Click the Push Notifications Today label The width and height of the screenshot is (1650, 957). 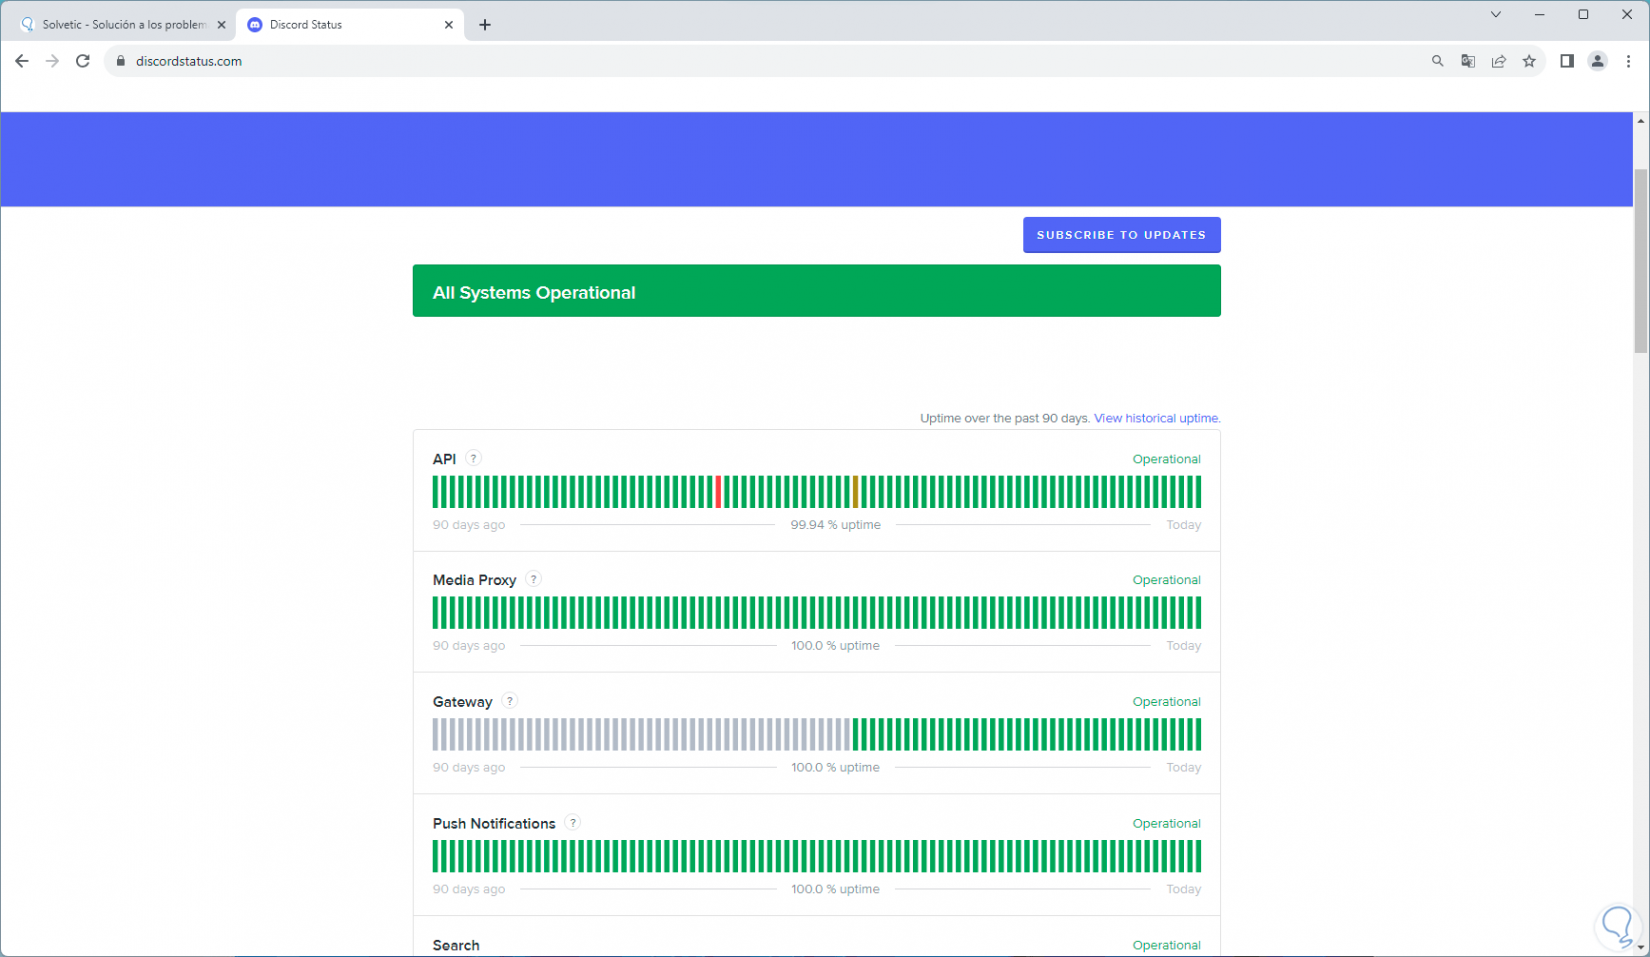coord(1184,889)
